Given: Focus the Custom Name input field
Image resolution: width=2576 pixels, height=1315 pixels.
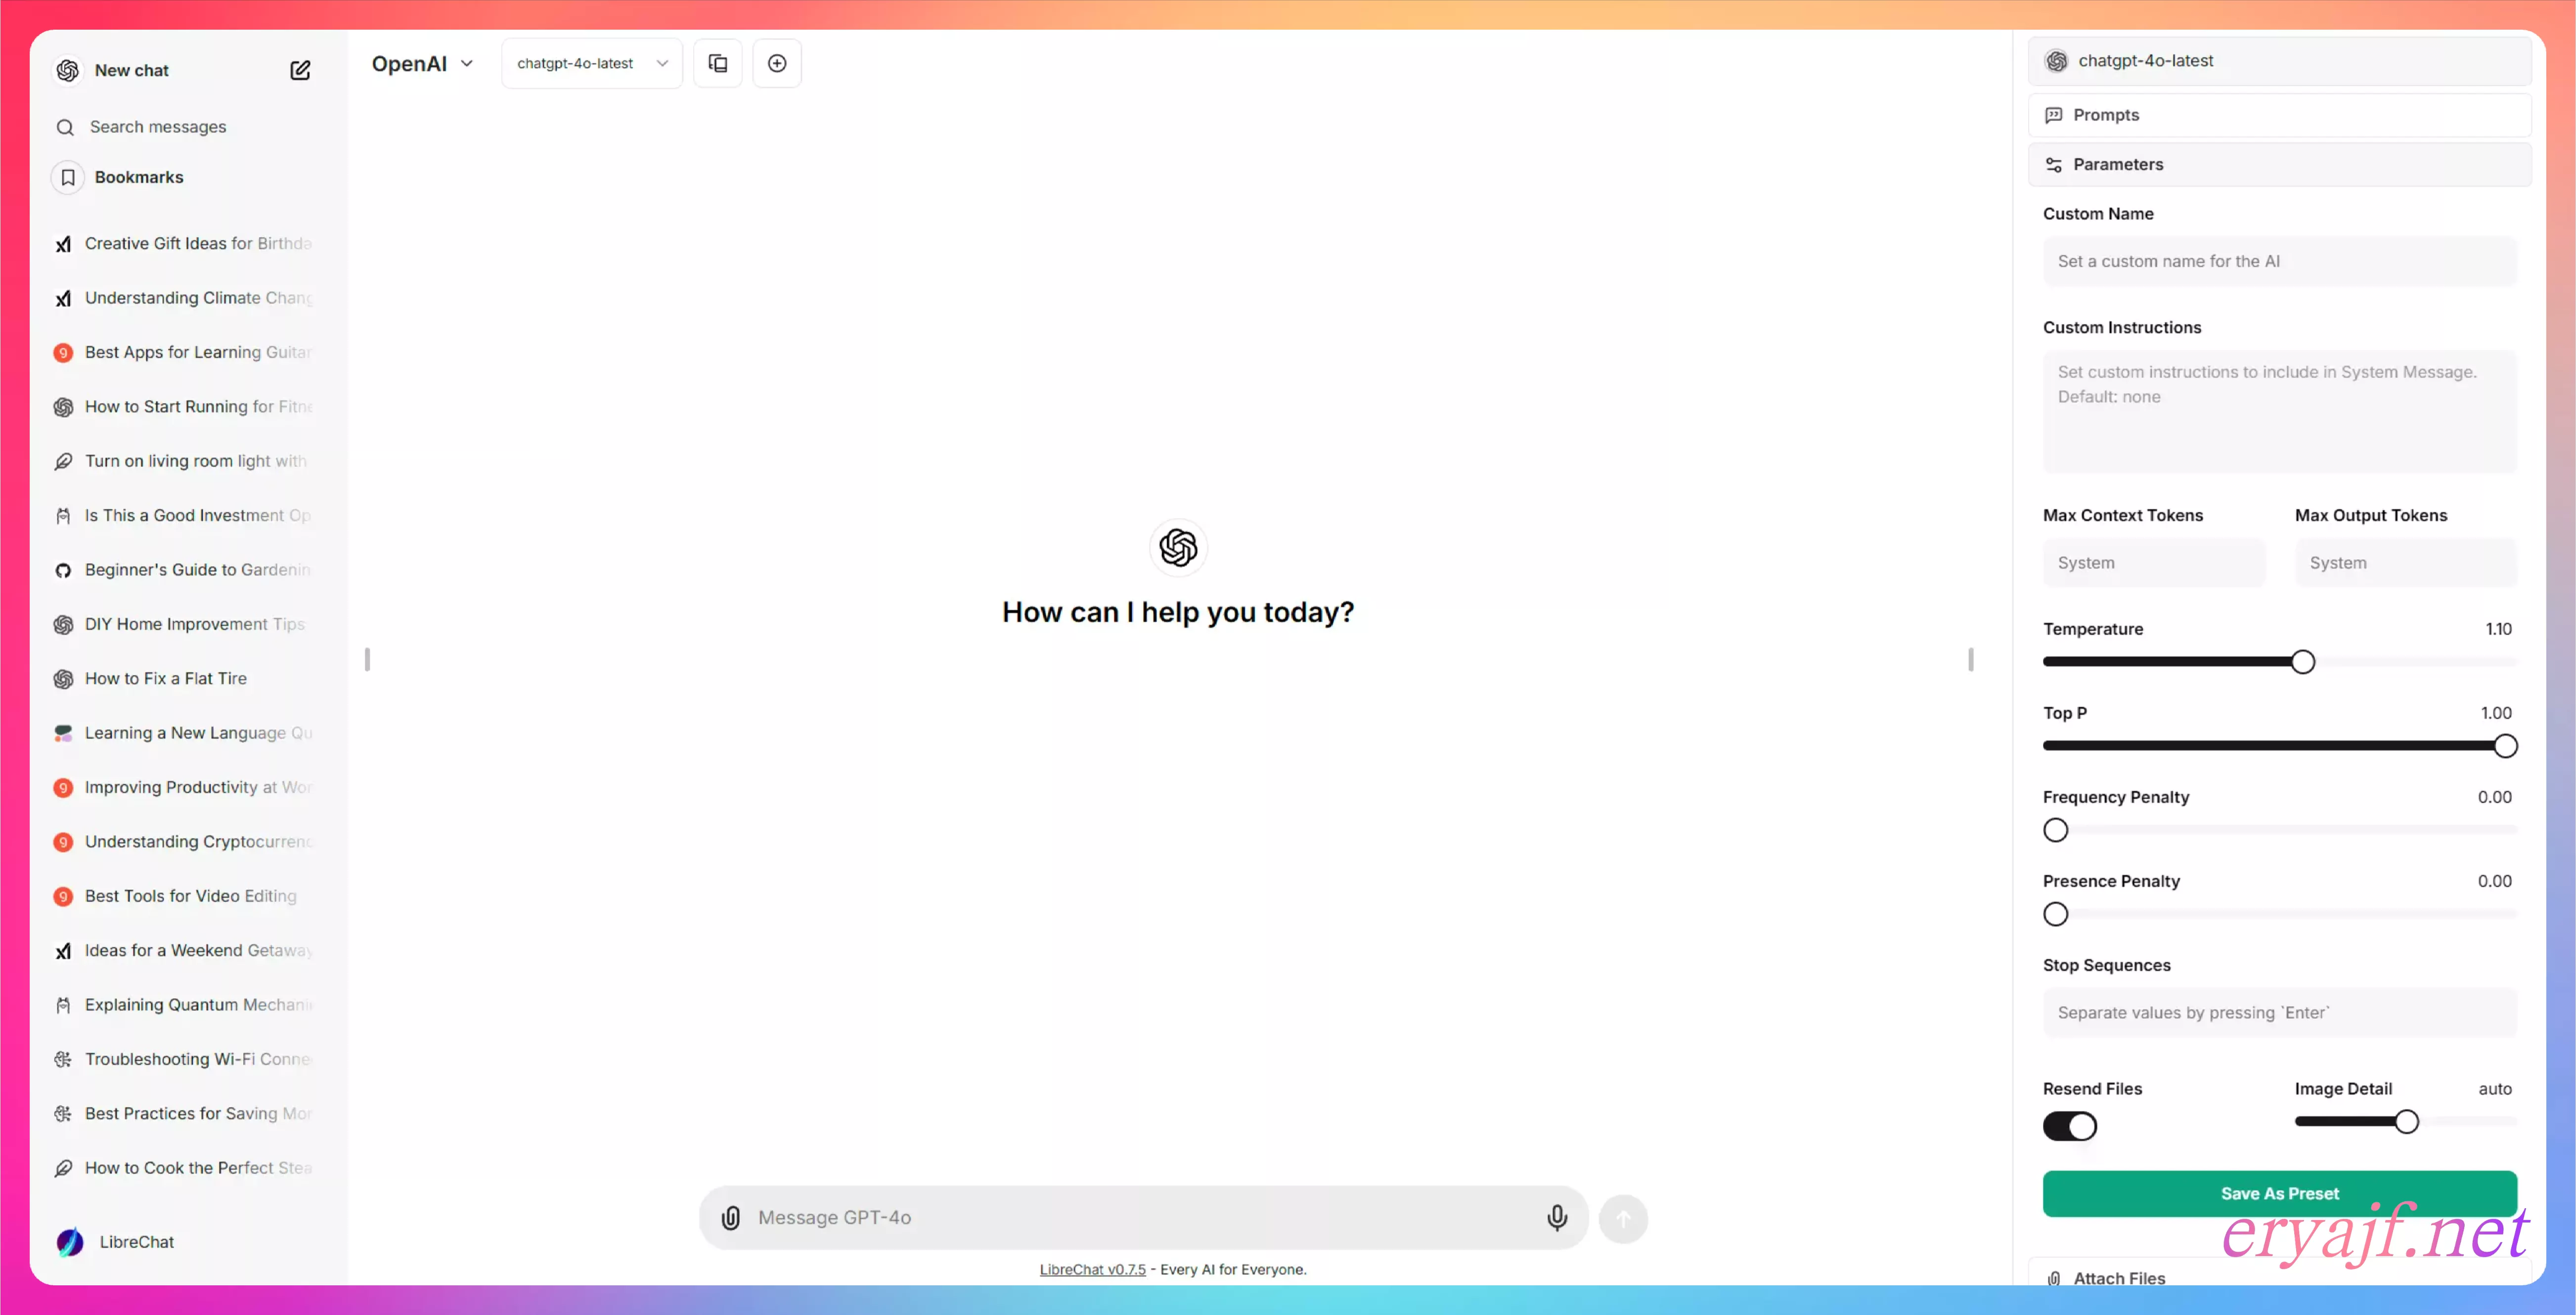Looking at the screenshot, I should tap(2279, 261).
